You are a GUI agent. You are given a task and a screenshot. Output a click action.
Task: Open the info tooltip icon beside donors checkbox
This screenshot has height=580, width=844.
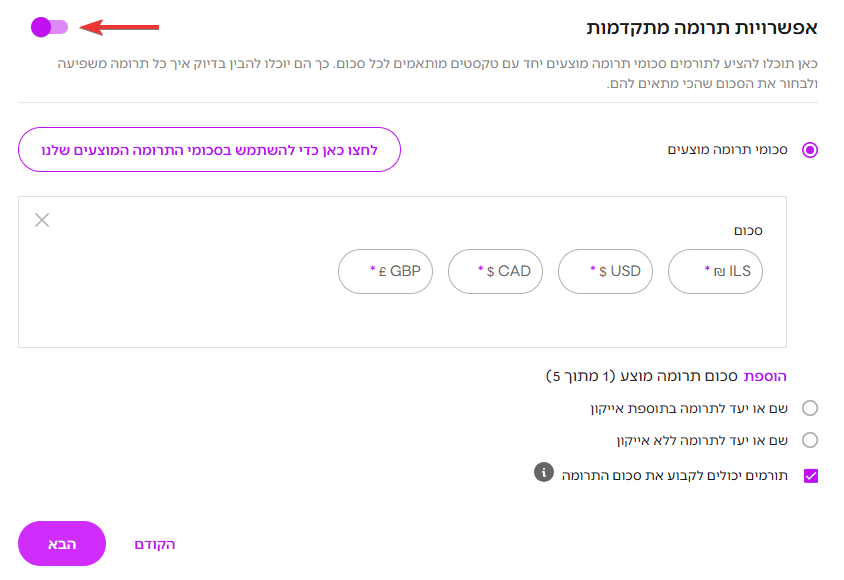click(544, 472)
